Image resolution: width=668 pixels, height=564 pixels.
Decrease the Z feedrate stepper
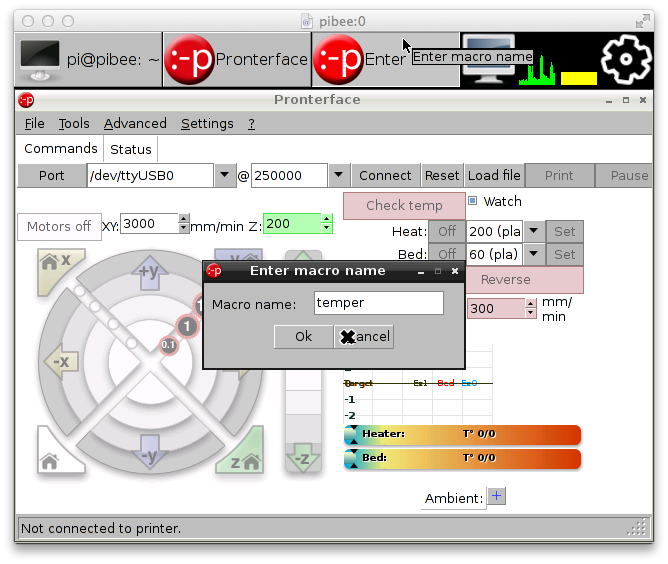click(x=326, y=228)
